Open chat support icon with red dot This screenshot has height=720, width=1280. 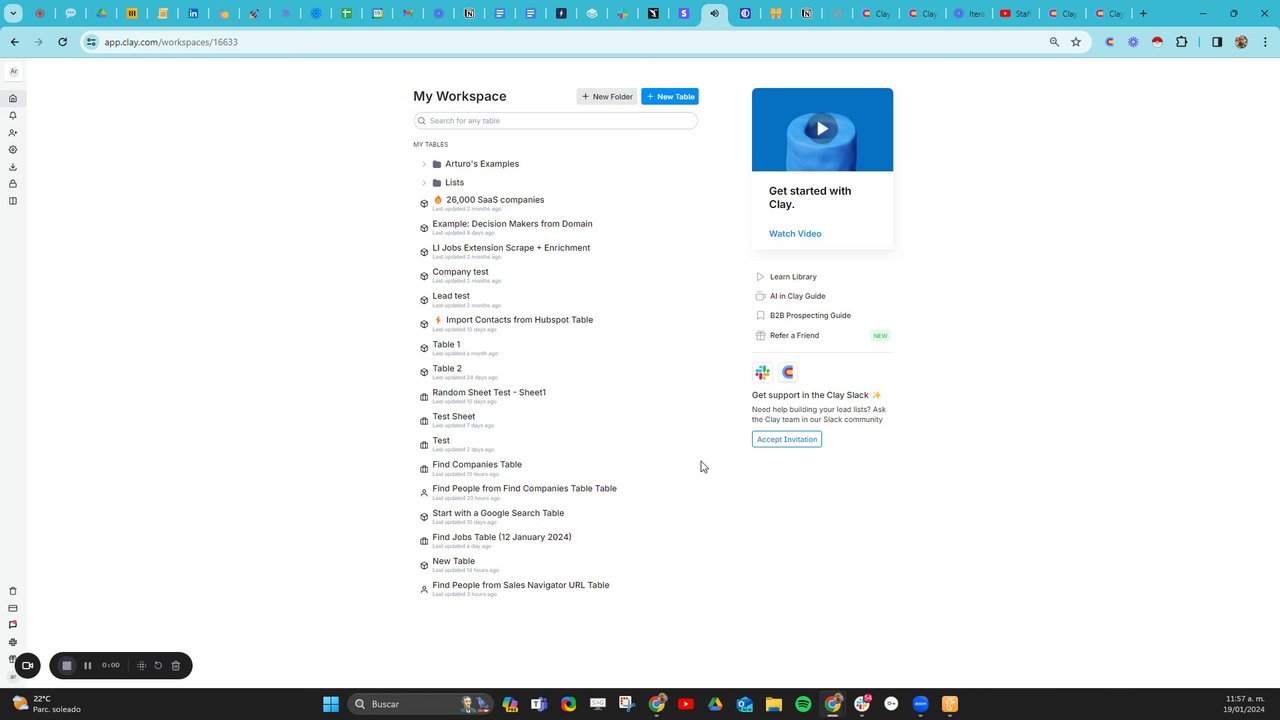tap(13, 625)
